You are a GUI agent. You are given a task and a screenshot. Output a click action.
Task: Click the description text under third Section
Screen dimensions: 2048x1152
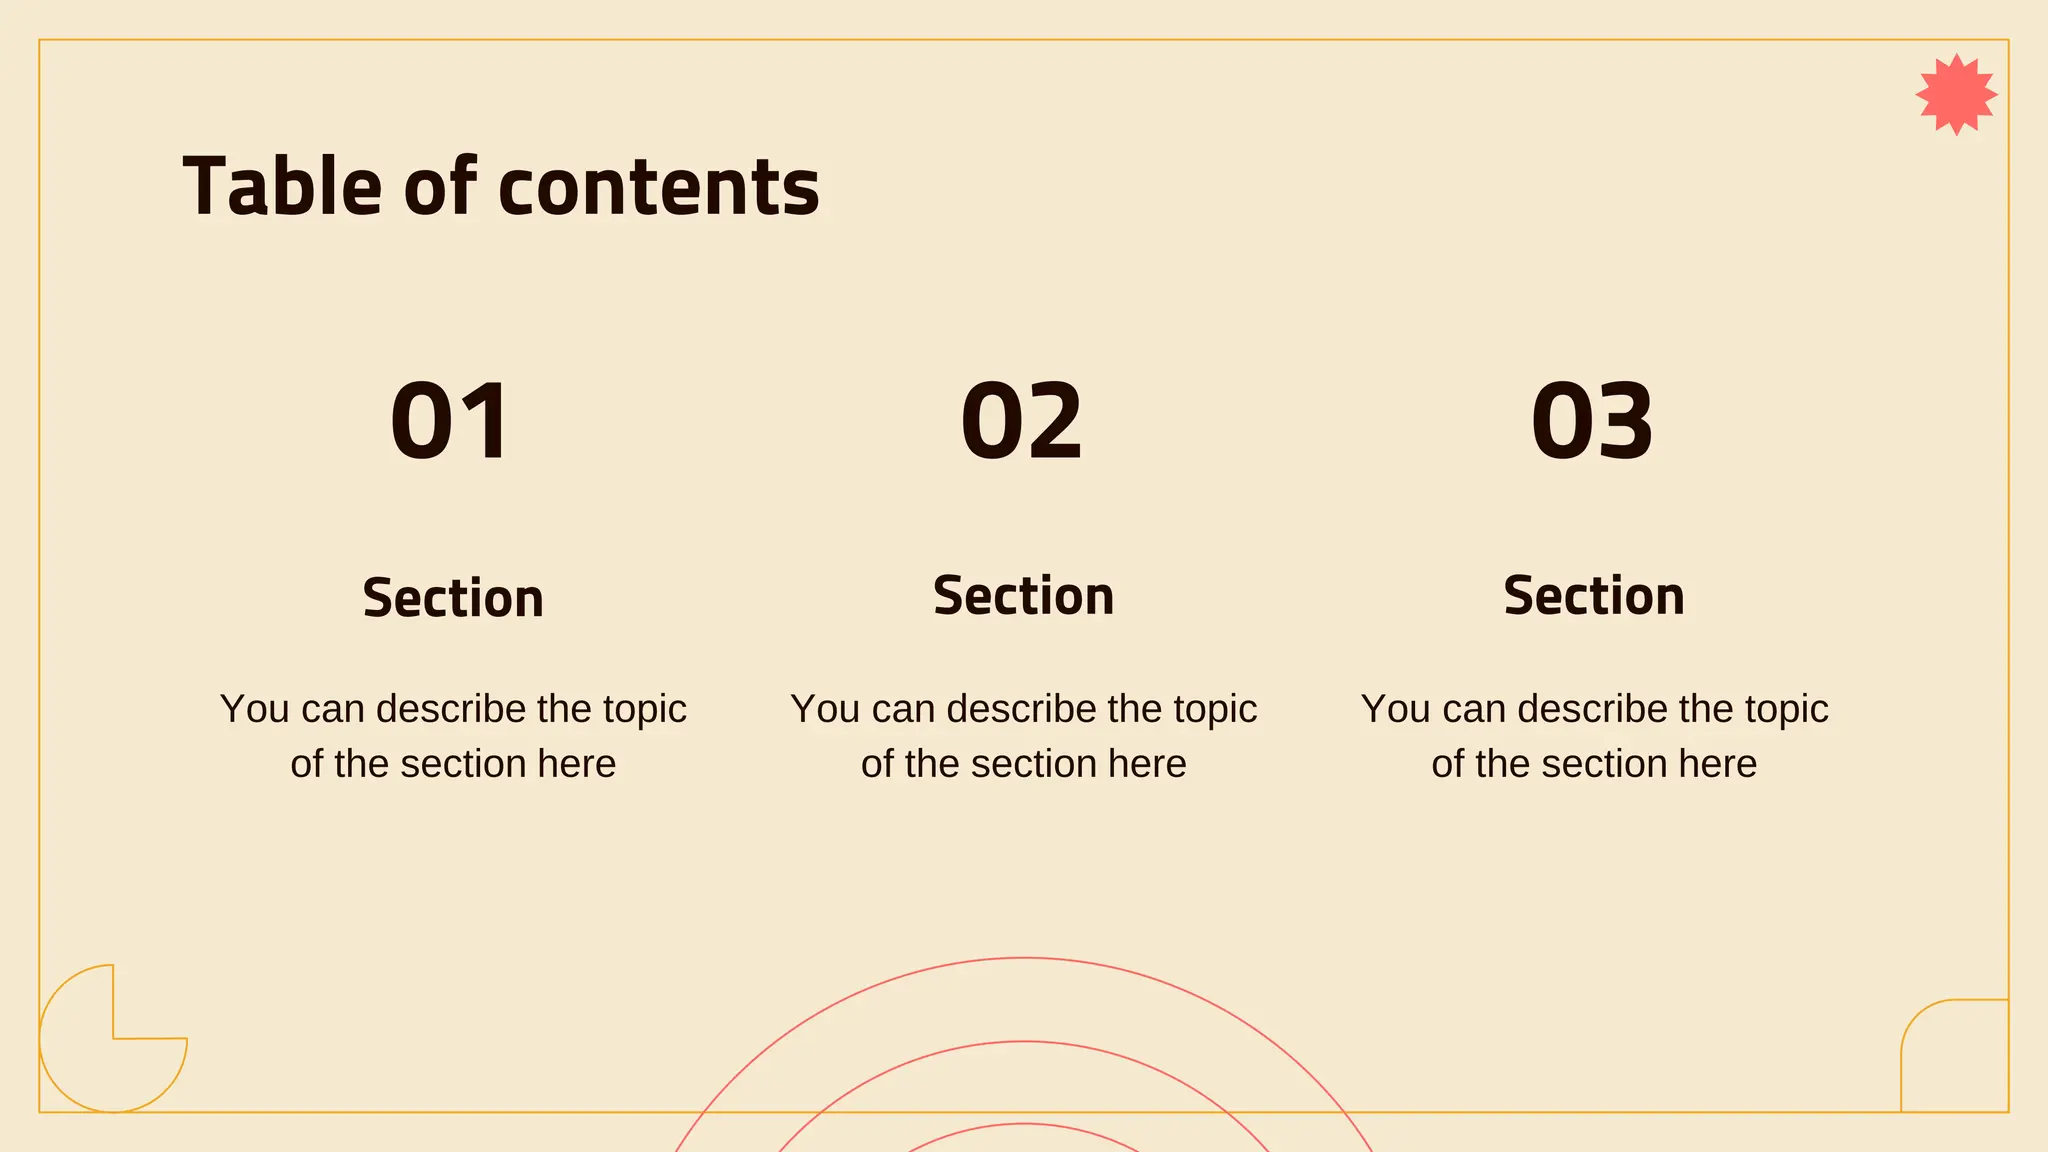point(1594,736)
